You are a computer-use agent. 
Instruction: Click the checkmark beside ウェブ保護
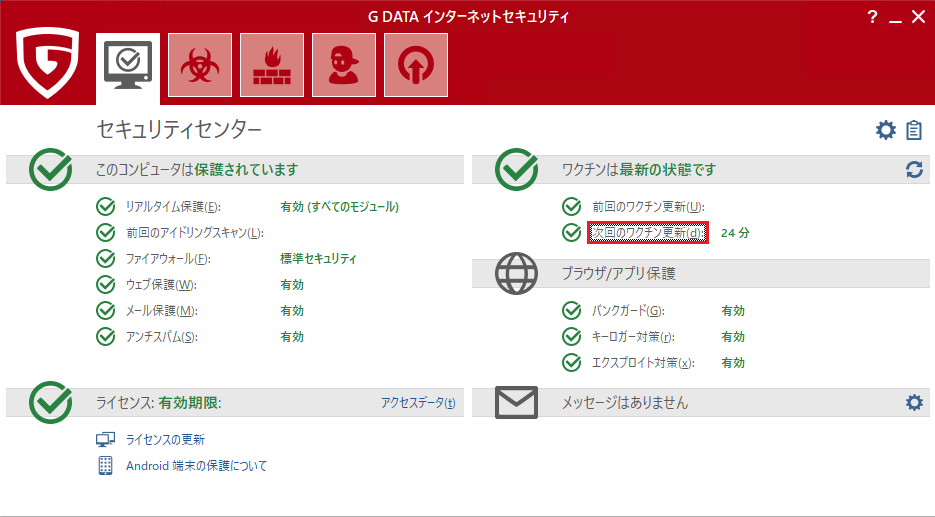coord(106,284)
